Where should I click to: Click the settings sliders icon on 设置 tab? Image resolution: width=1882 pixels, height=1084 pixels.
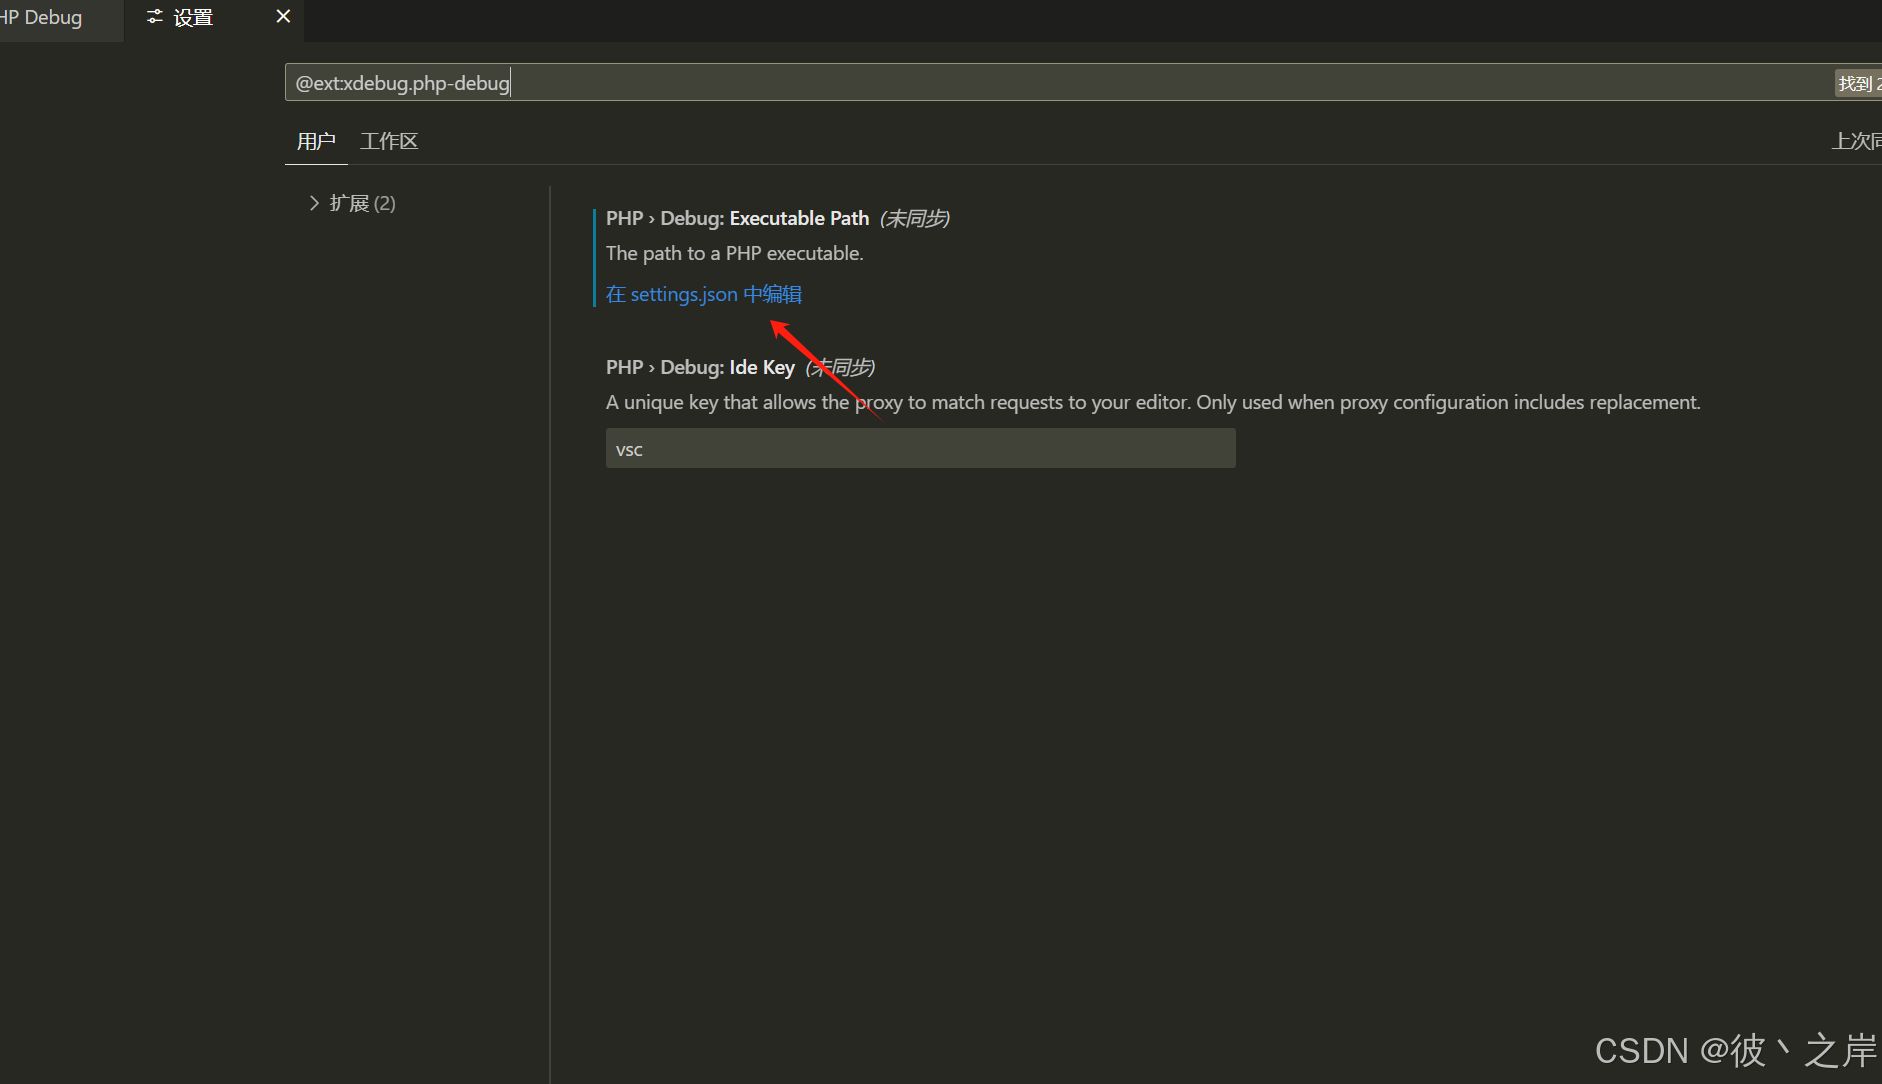155,17
